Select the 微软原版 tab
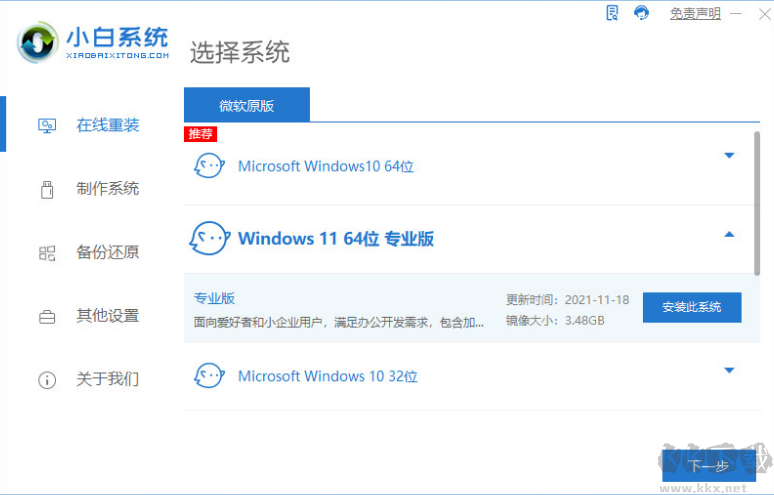The image size is (774, 495). tap(247, 105)
